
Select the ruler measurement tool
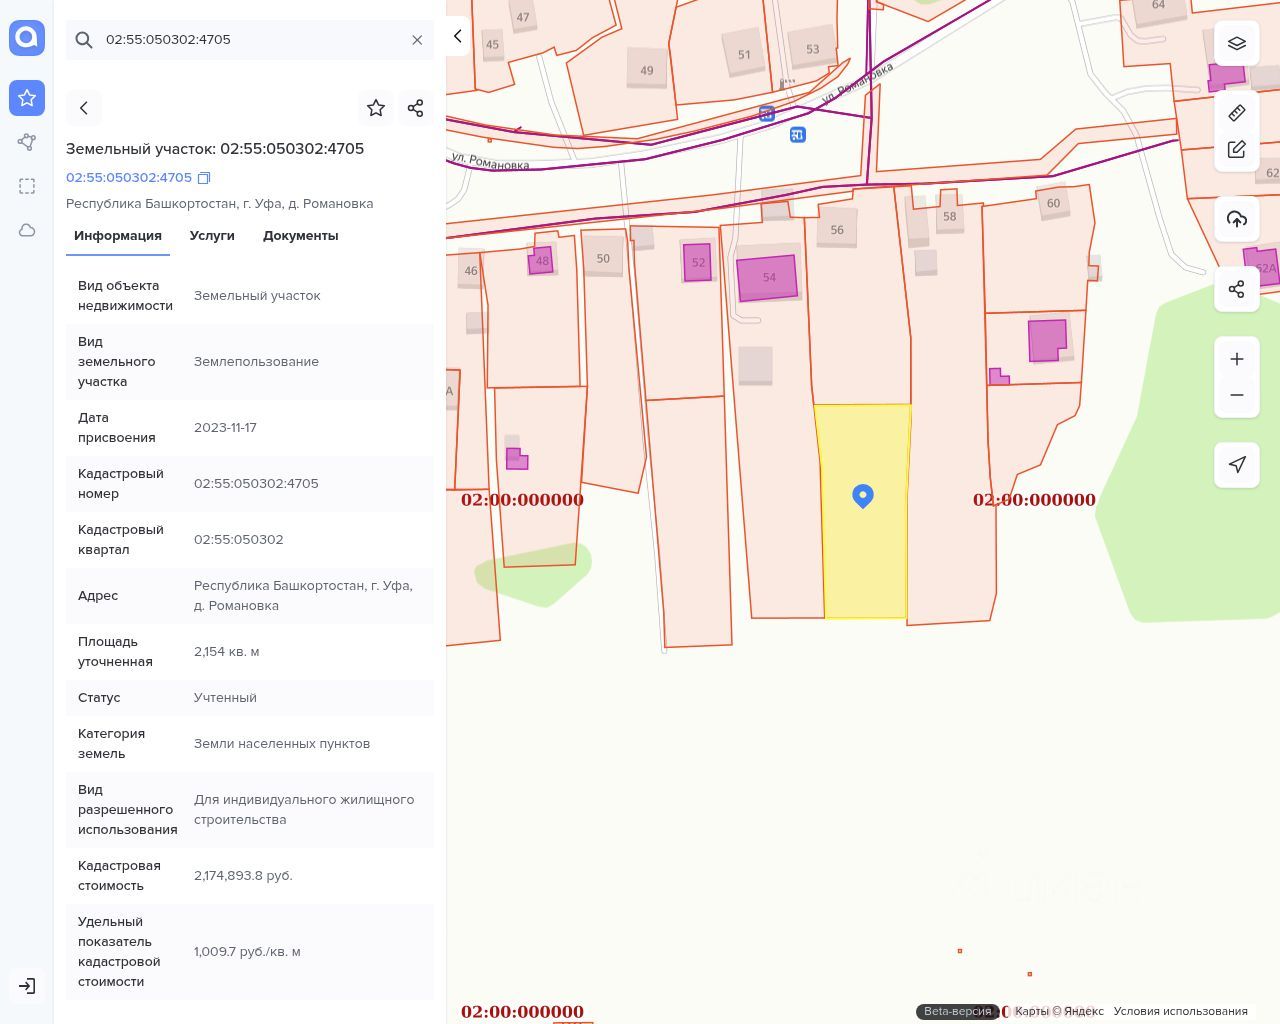coord(1237,113)
